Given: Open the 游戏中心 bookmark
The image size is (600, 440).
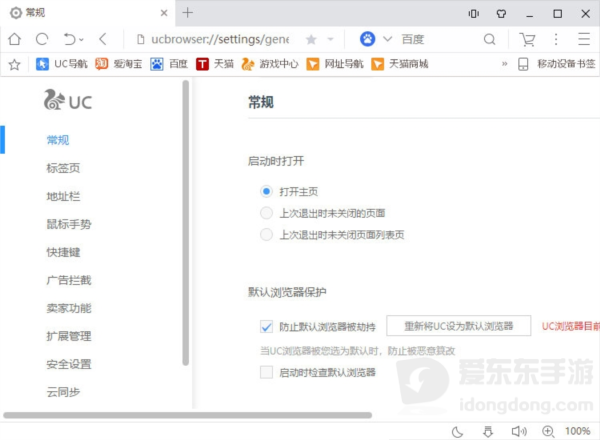Looking at the screenshot, I should pyautogui.click(x=269, y=64).
